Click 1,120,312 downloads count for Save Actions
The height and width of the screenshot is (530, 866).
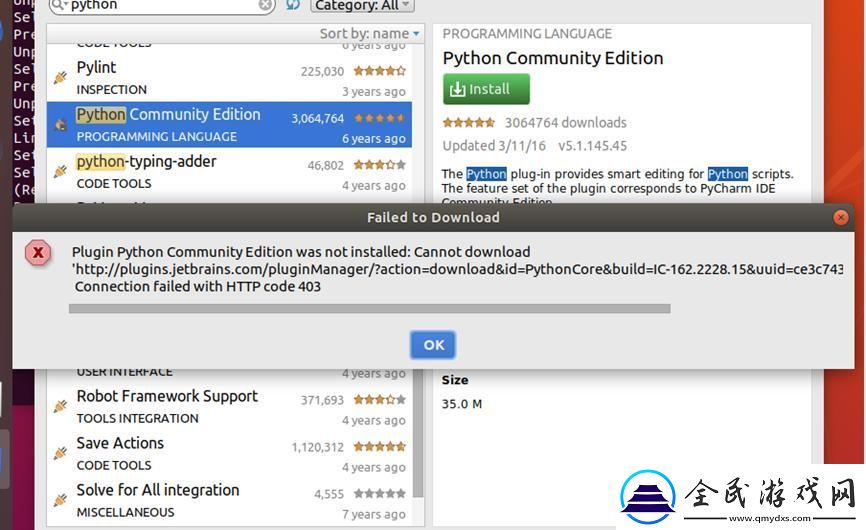(x=318, y=447)
